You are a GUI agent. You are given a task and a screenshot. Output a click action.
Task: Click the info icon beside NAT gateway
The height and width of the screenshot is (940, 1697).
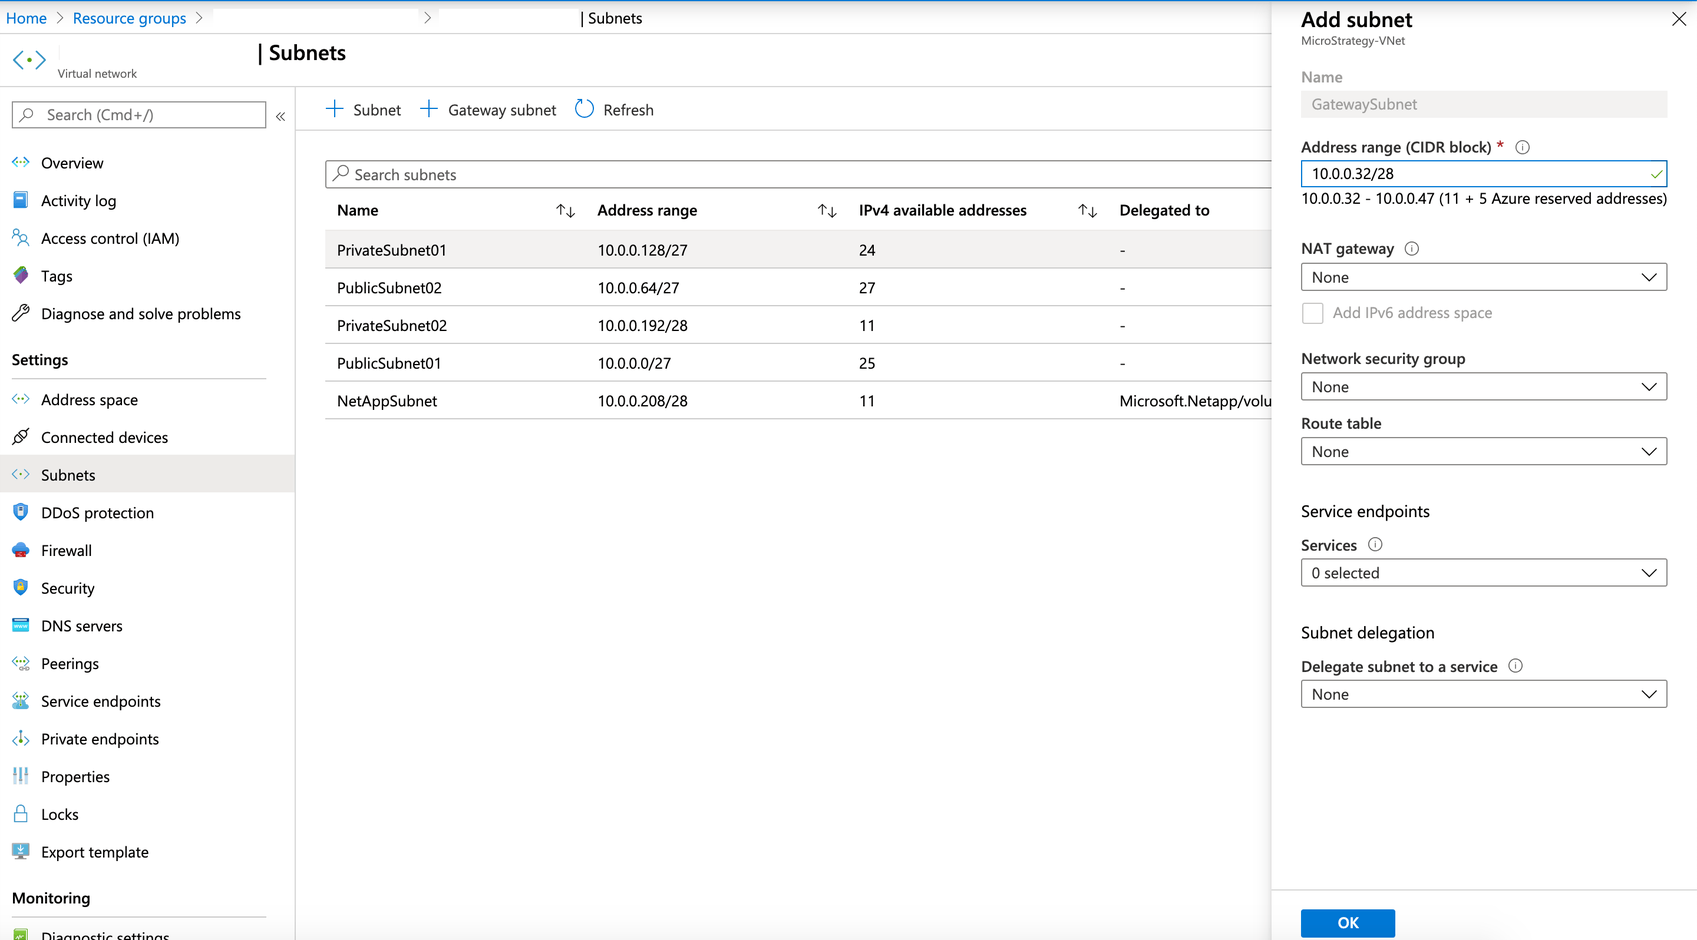click(x=1411, y=248)
